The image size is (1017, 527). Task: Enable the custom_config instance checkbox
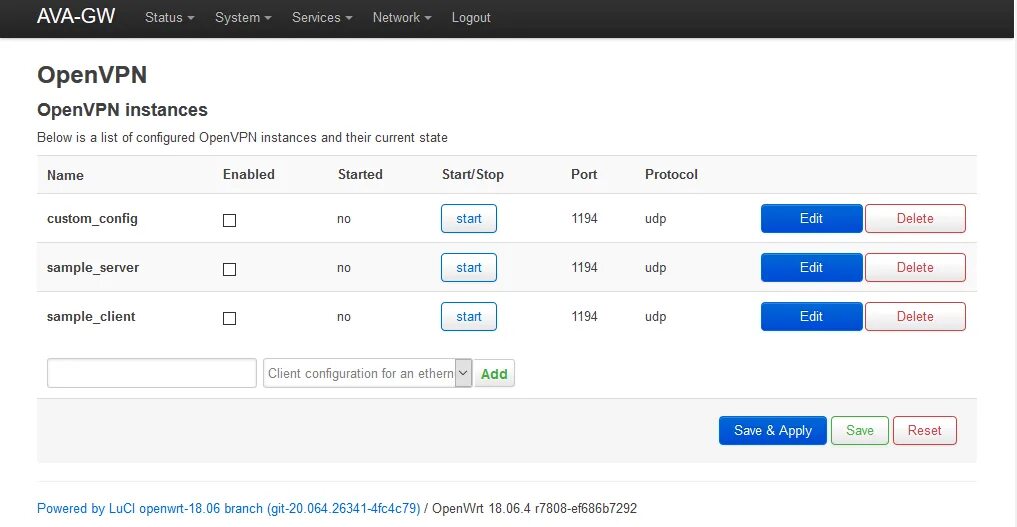coord(230,220)
